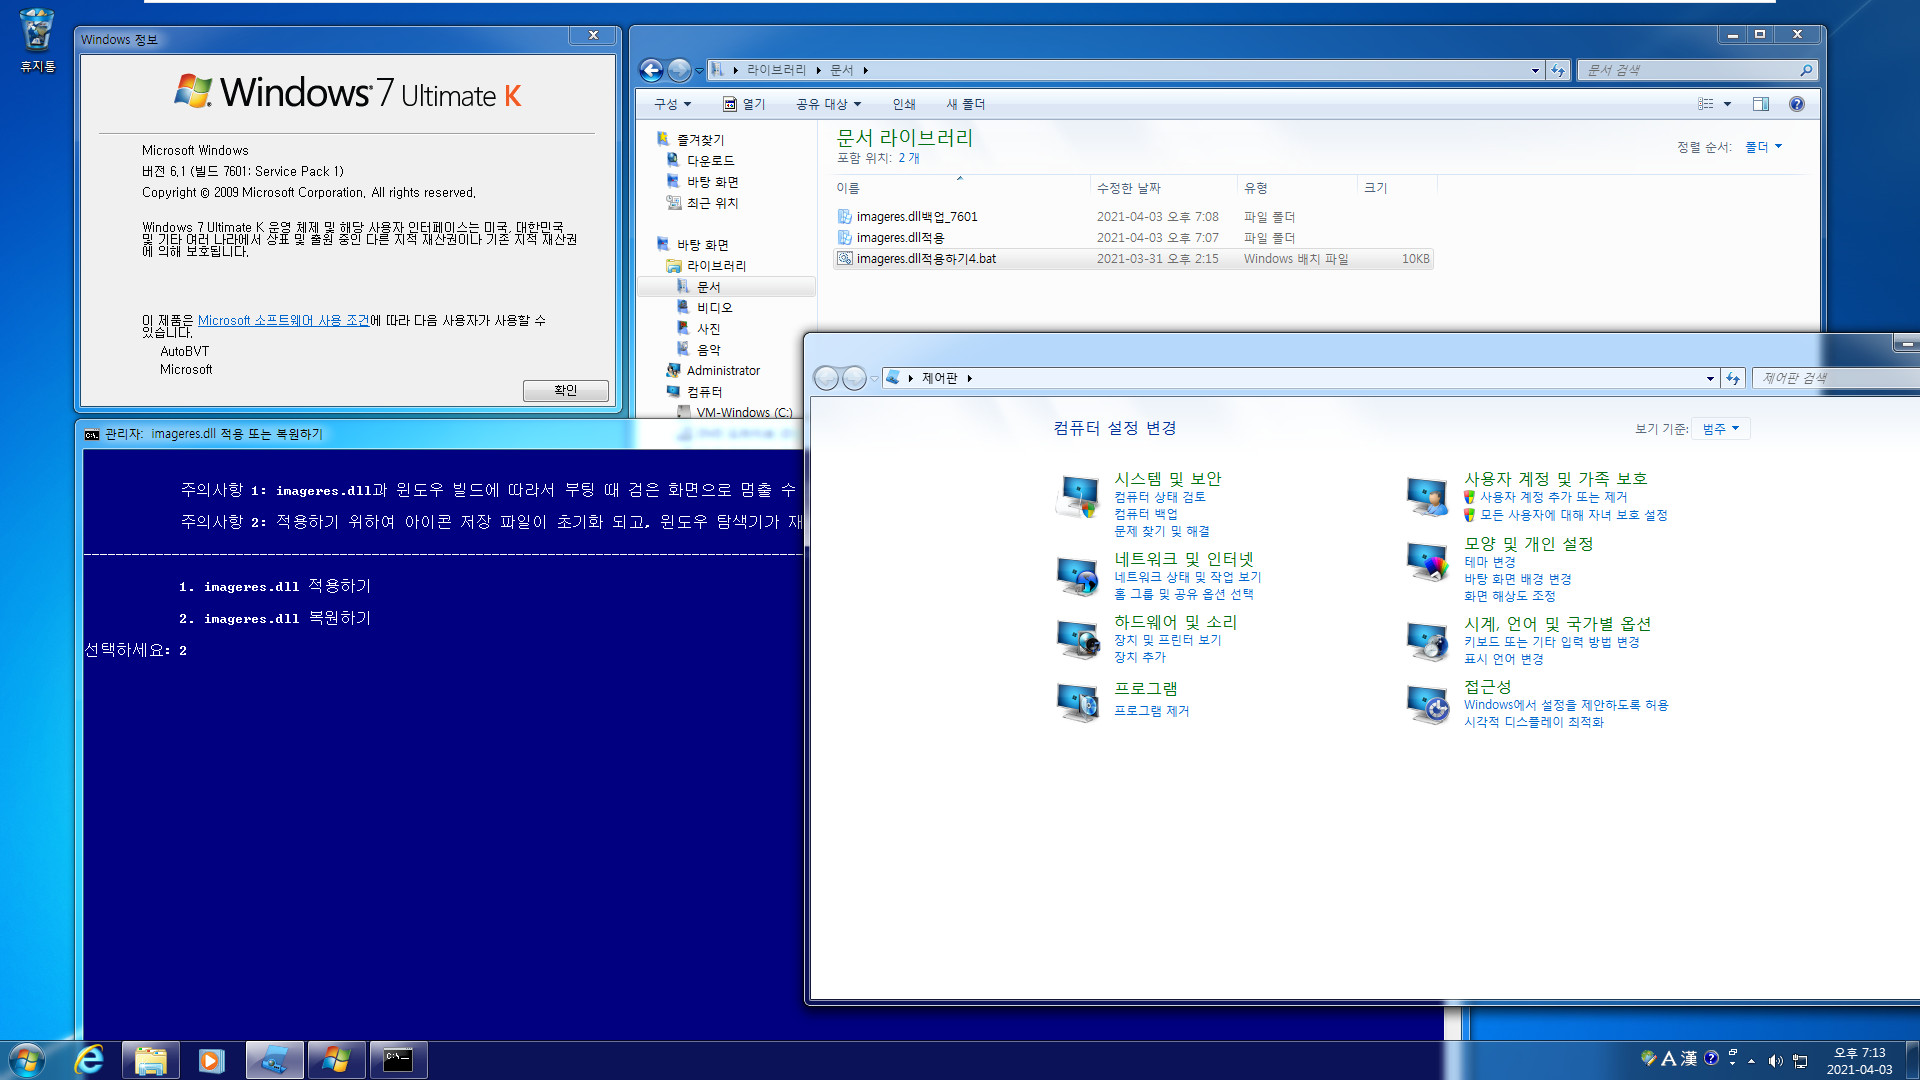Click the 2 개 locations link

909,158
